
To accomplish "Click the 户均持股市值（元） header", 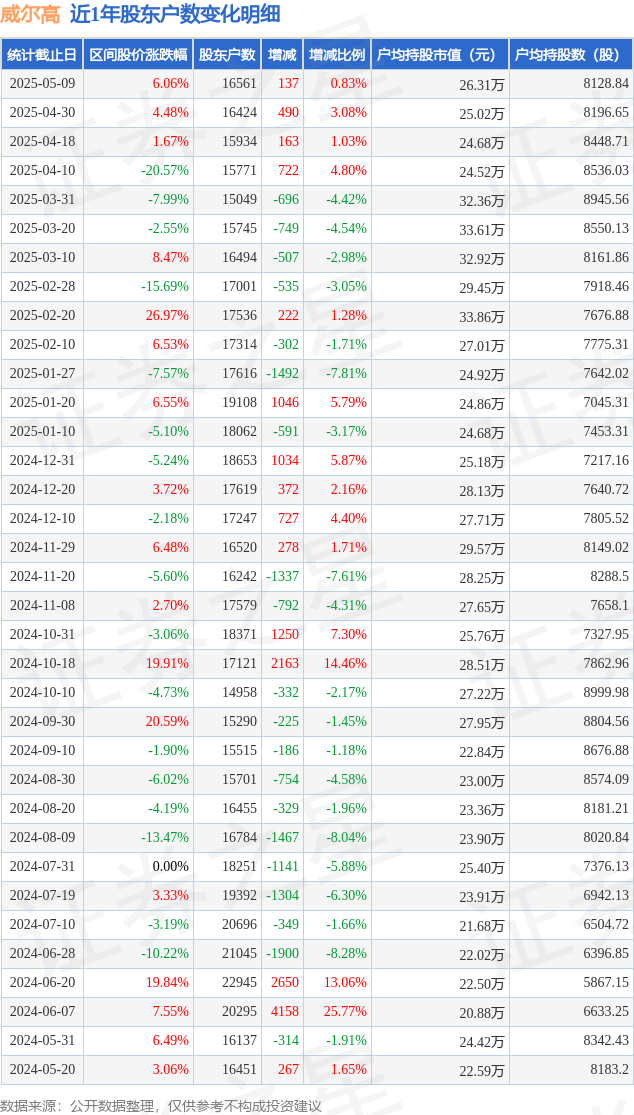I will click(x=439, y=54).
